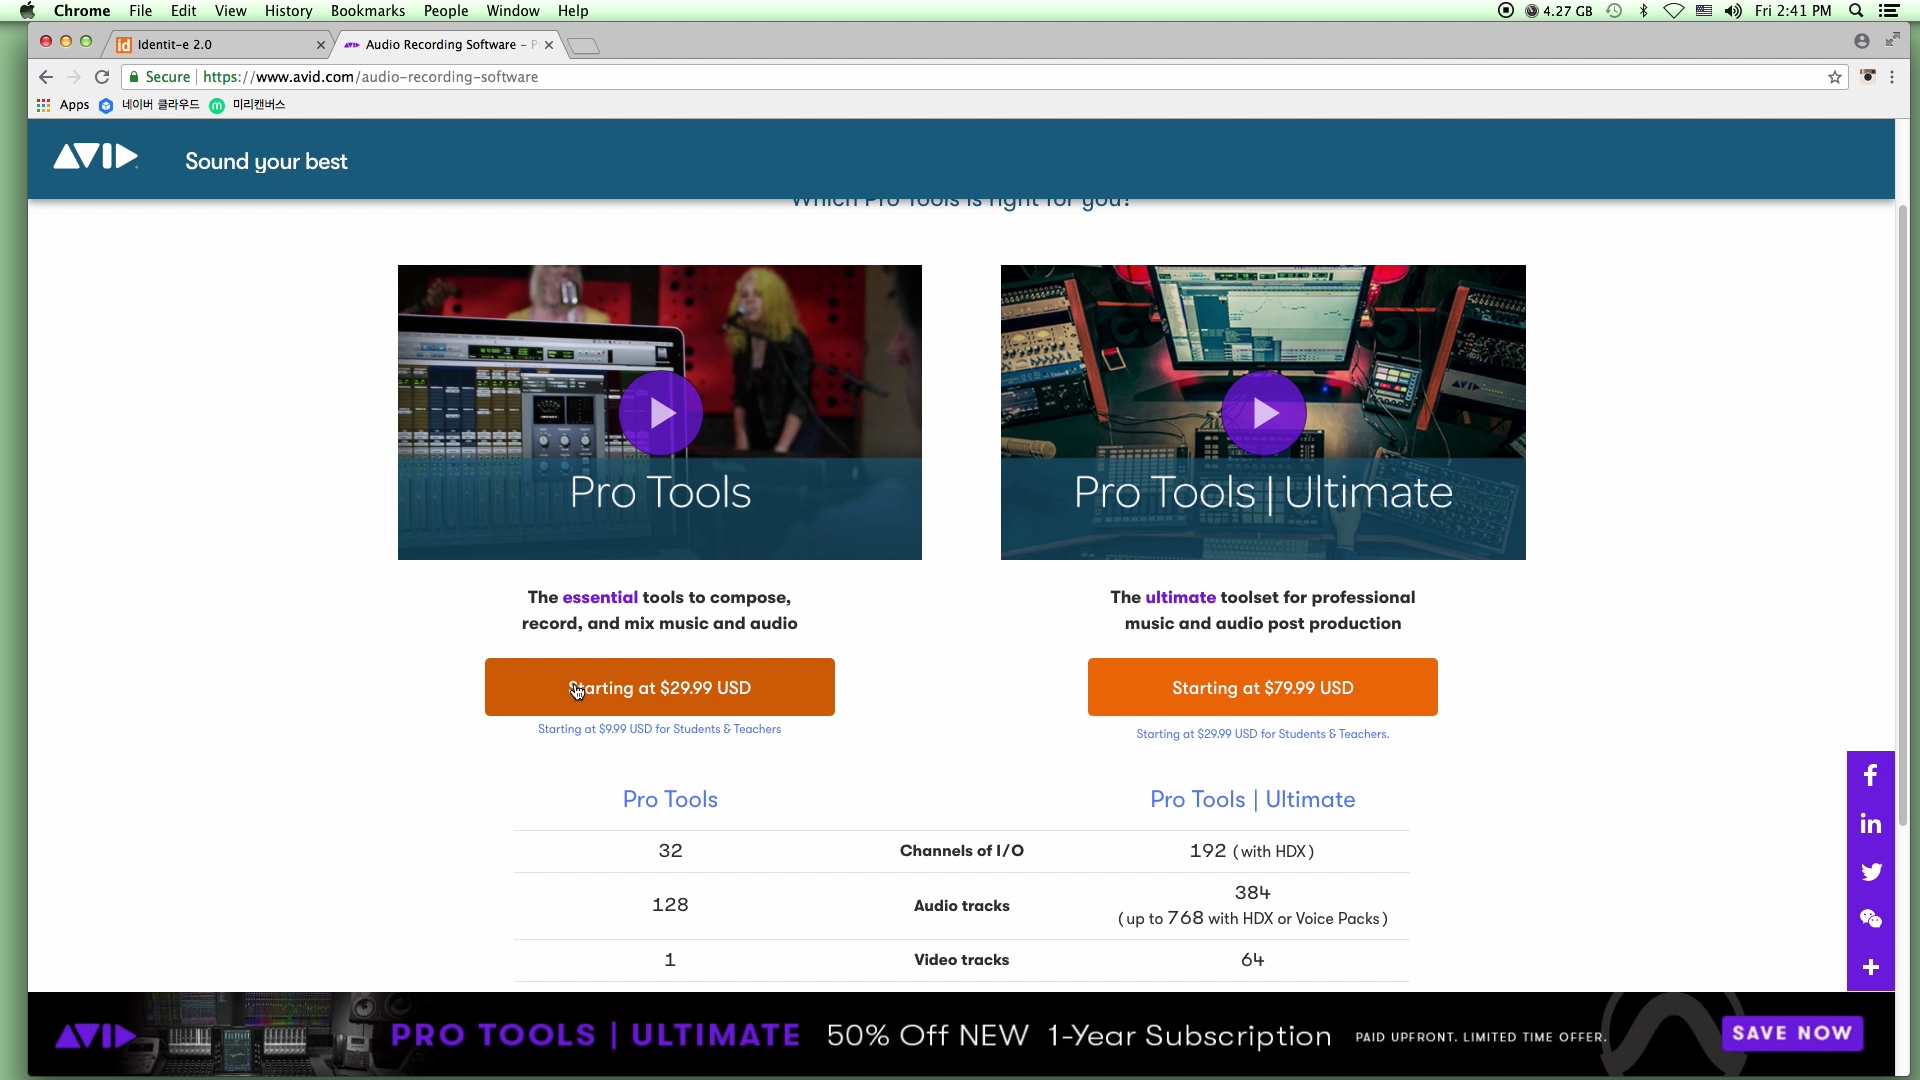
Task: Click the Sound your best tagline
Action: 266,161
